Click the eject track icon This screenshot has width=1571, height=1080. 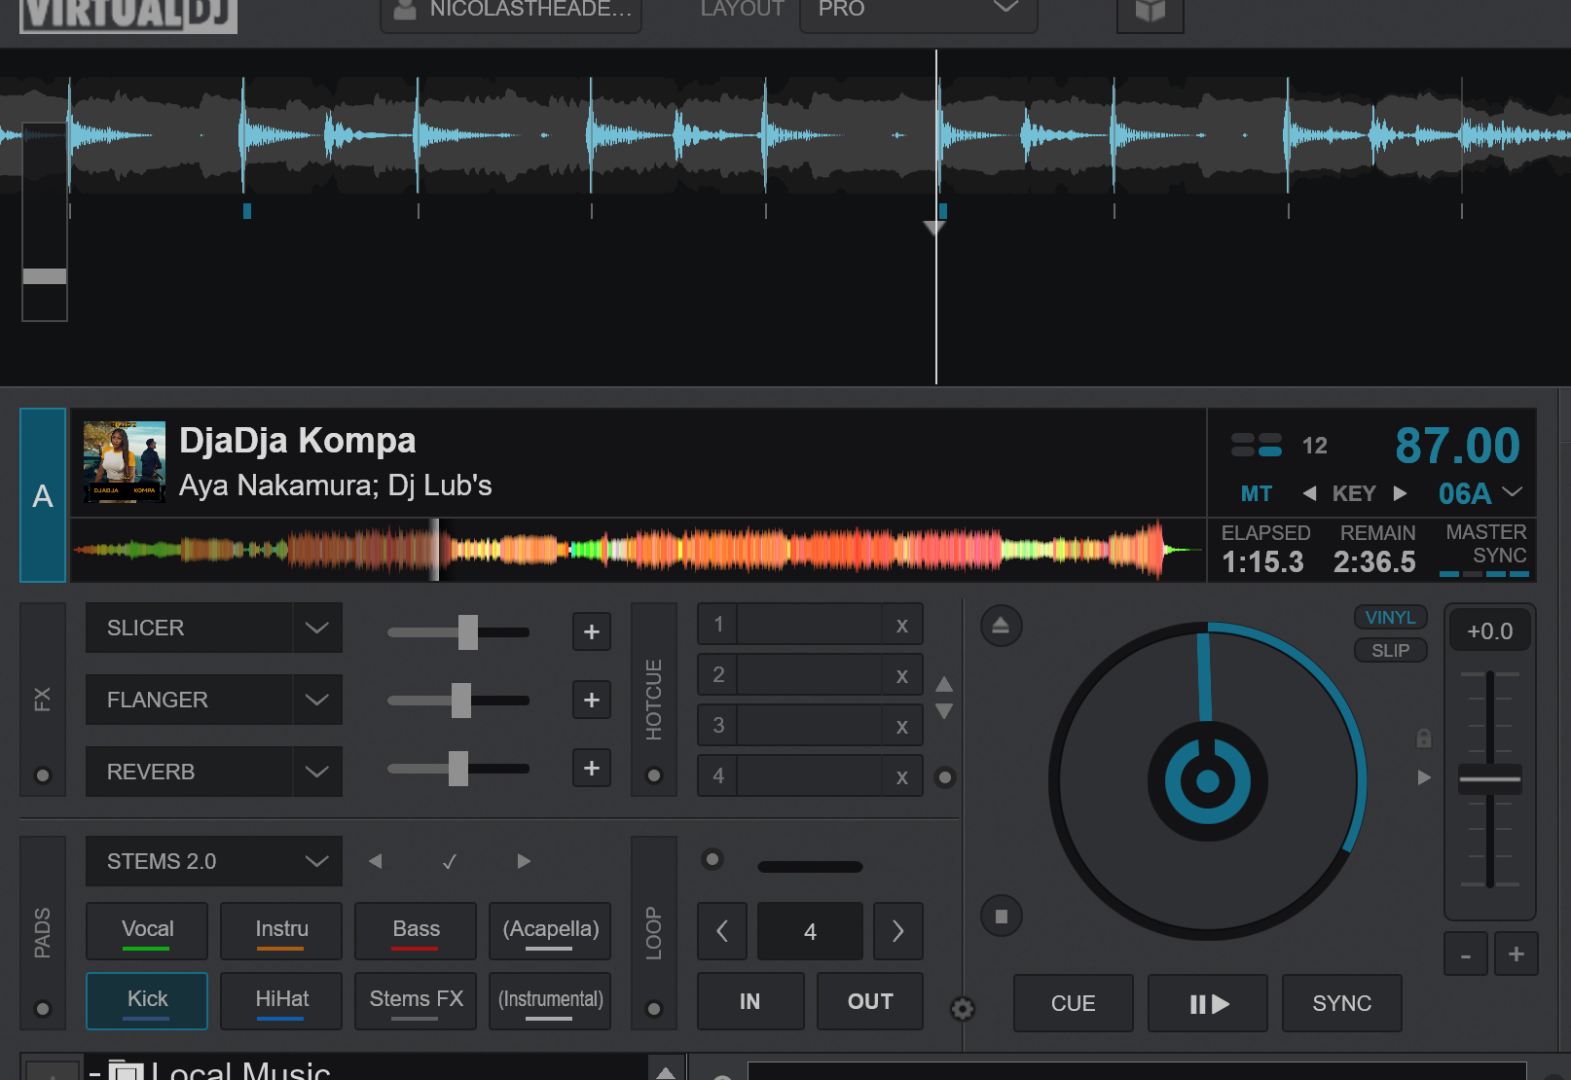click(x=1000, y=627)
